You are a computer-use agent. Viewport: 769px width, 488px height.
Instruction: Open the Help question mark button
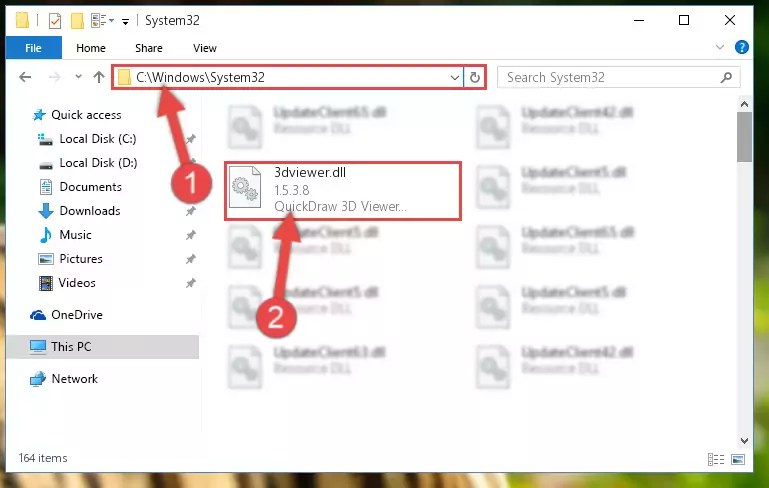(x=742, y=48)
